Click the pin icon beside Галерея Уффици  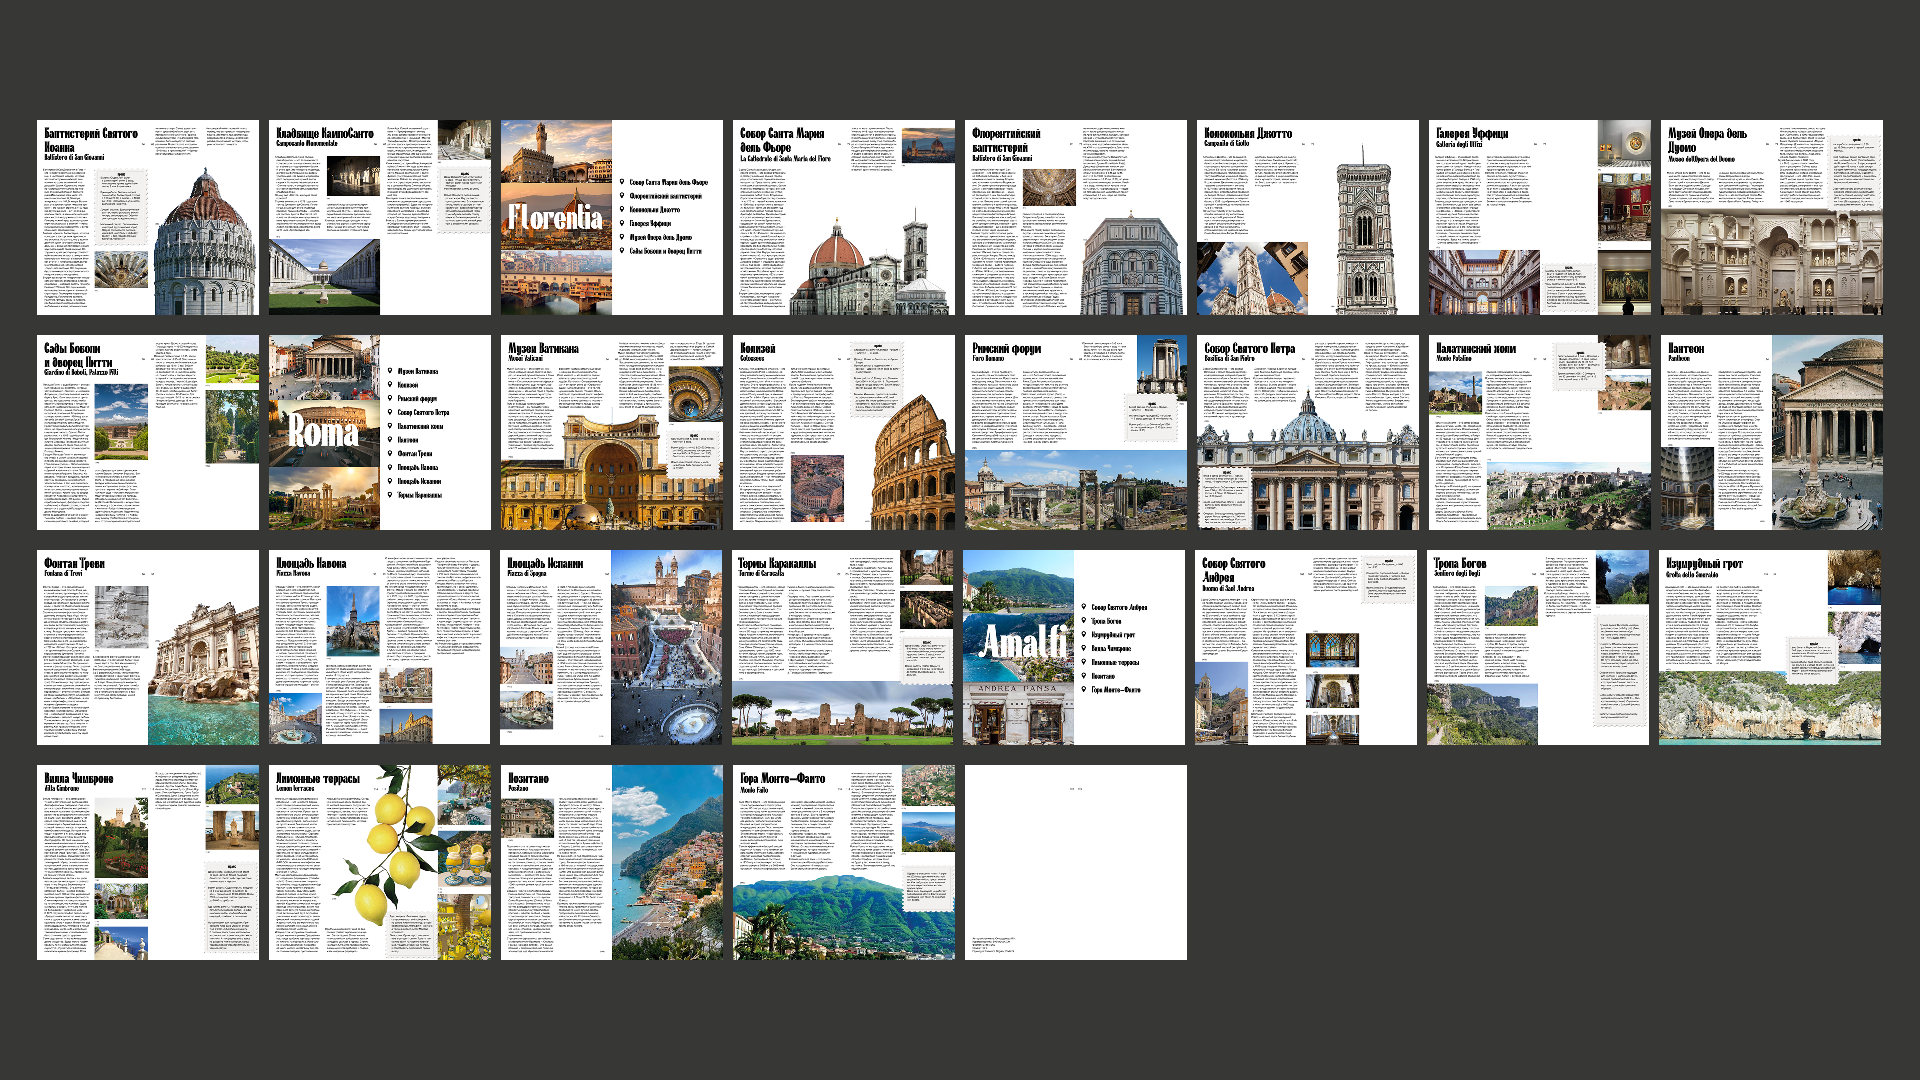coord(622,223)
